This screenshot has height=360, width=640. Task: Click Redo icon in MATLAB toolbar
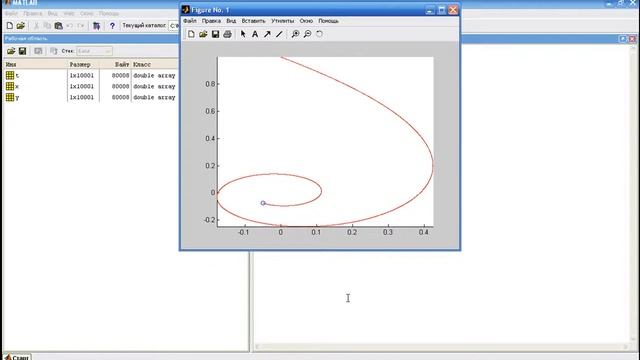[x=80, y=26]
